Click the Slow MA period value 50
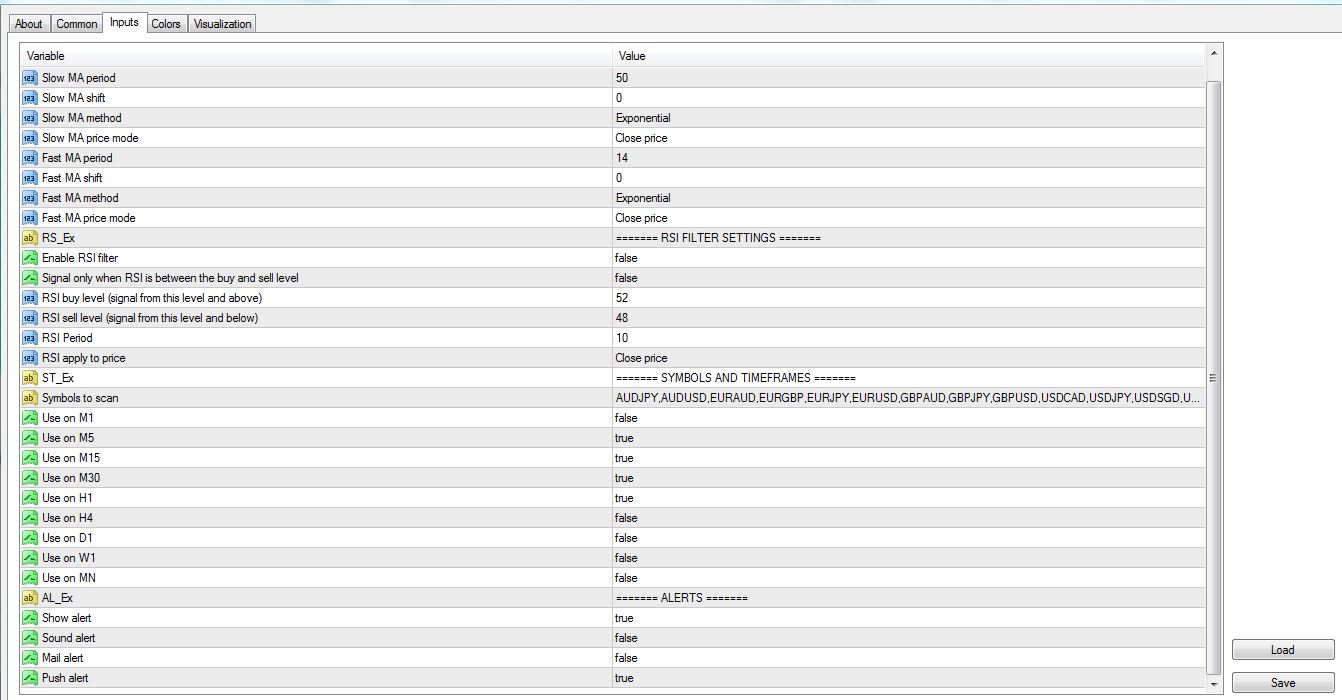 pyautogui.click(x=909, y=78)
